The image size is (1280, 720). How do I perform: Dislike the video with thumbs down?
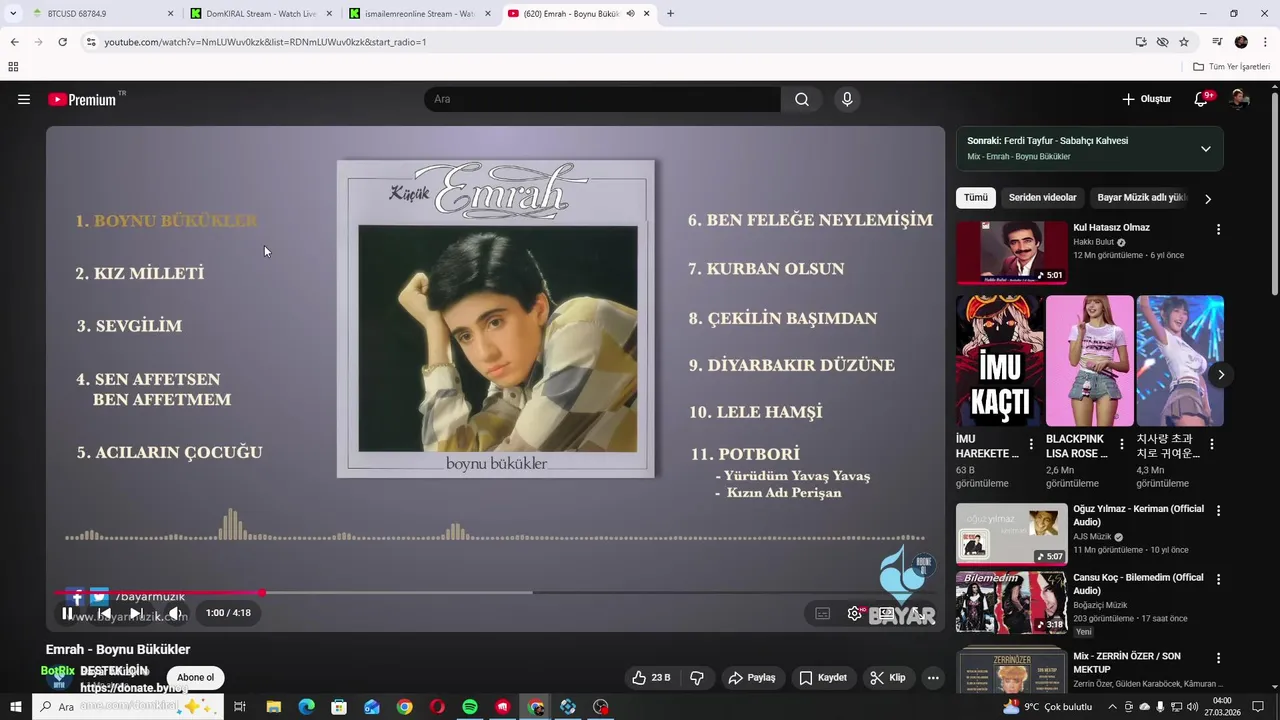697,677
